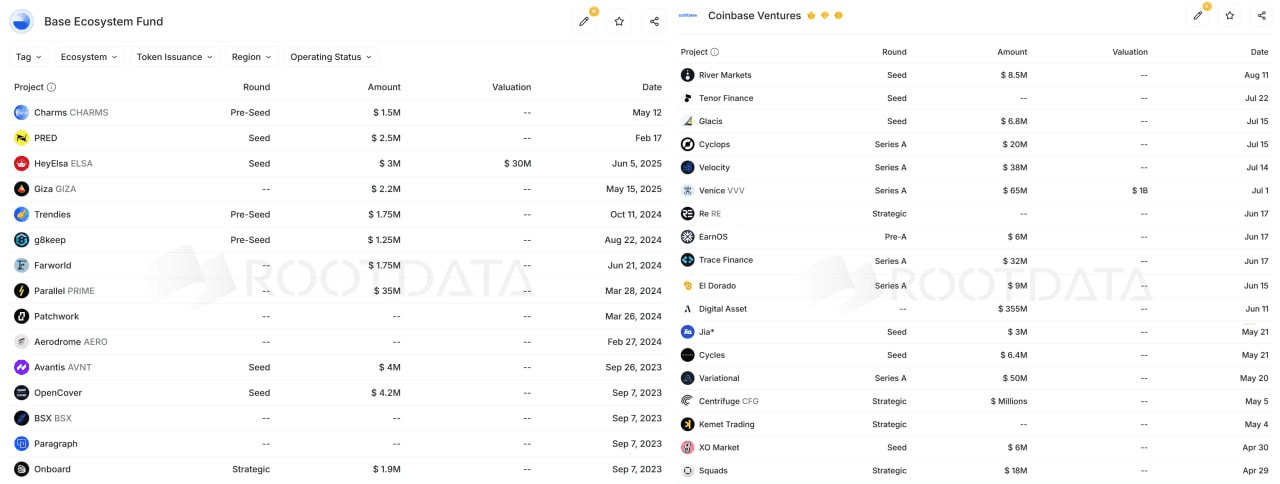Open the OpenCover project link
The image size is (1280, 484).
(58, 393)
